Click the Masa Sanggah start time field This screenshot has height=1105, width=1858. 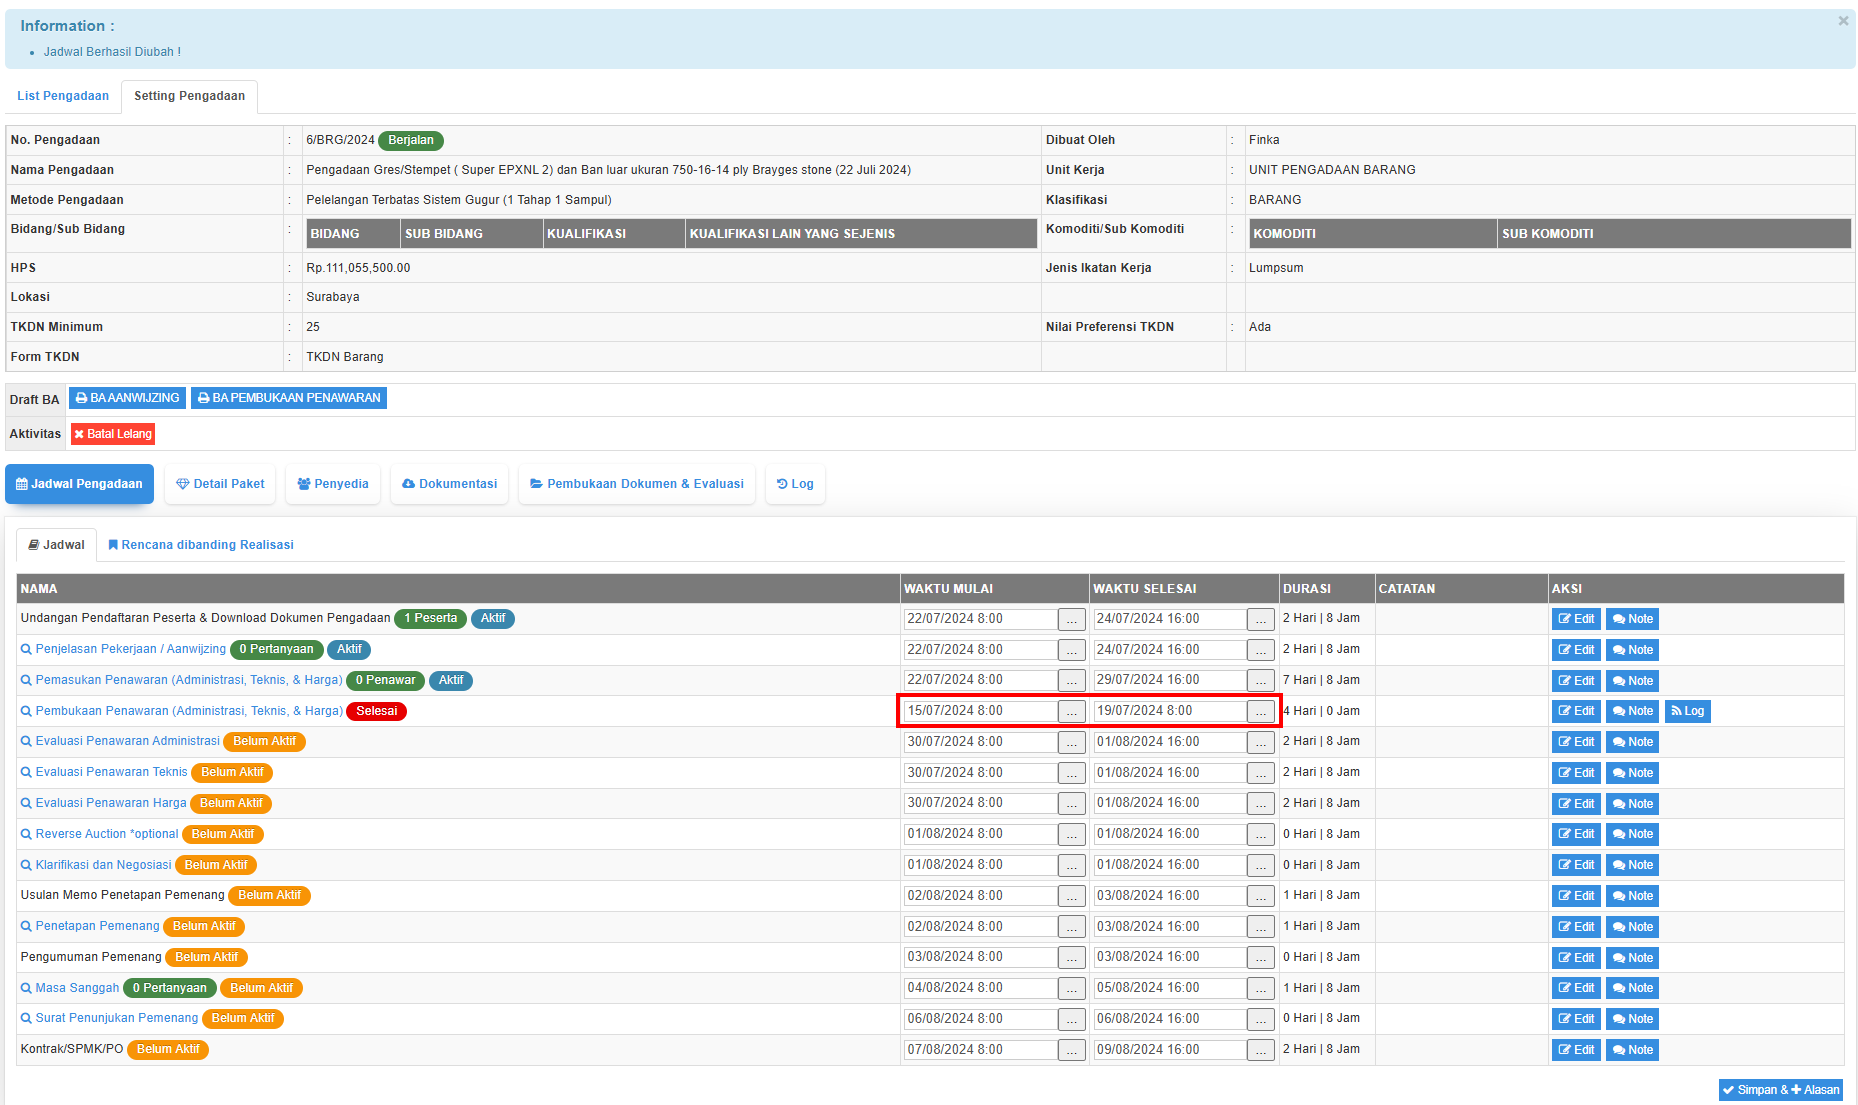[979, 988]
